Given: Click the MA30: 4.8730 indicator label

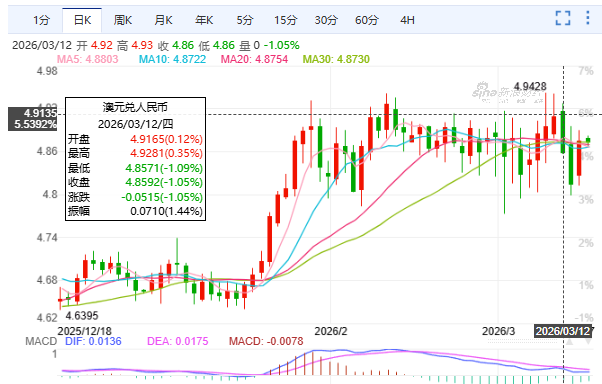Looking at the screenshot, I should (x=336, y=59).
